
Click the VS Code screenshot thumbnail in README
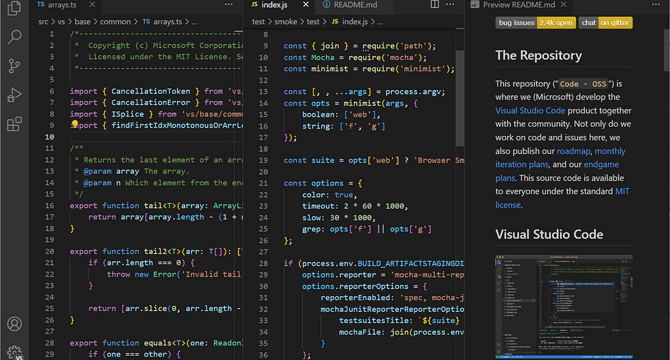(x=564, y=306)
